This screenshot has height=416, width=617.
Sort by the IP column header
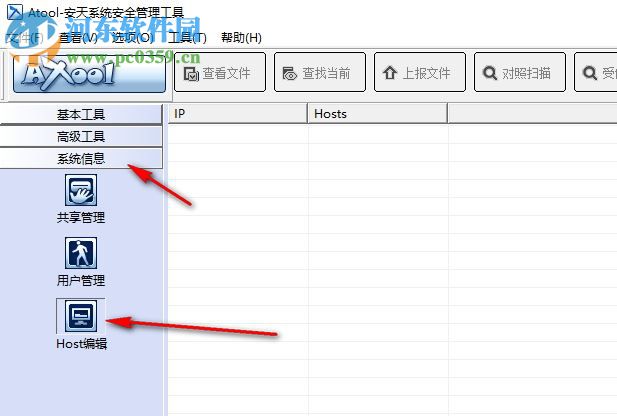point(238,114)
